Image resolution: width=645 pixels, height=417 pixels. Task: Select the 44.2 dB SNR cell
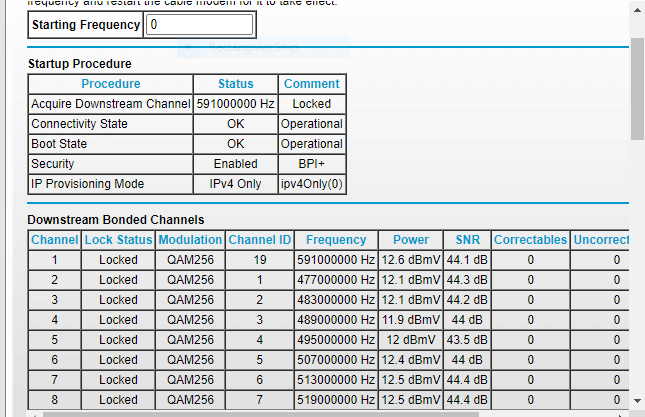467,300
